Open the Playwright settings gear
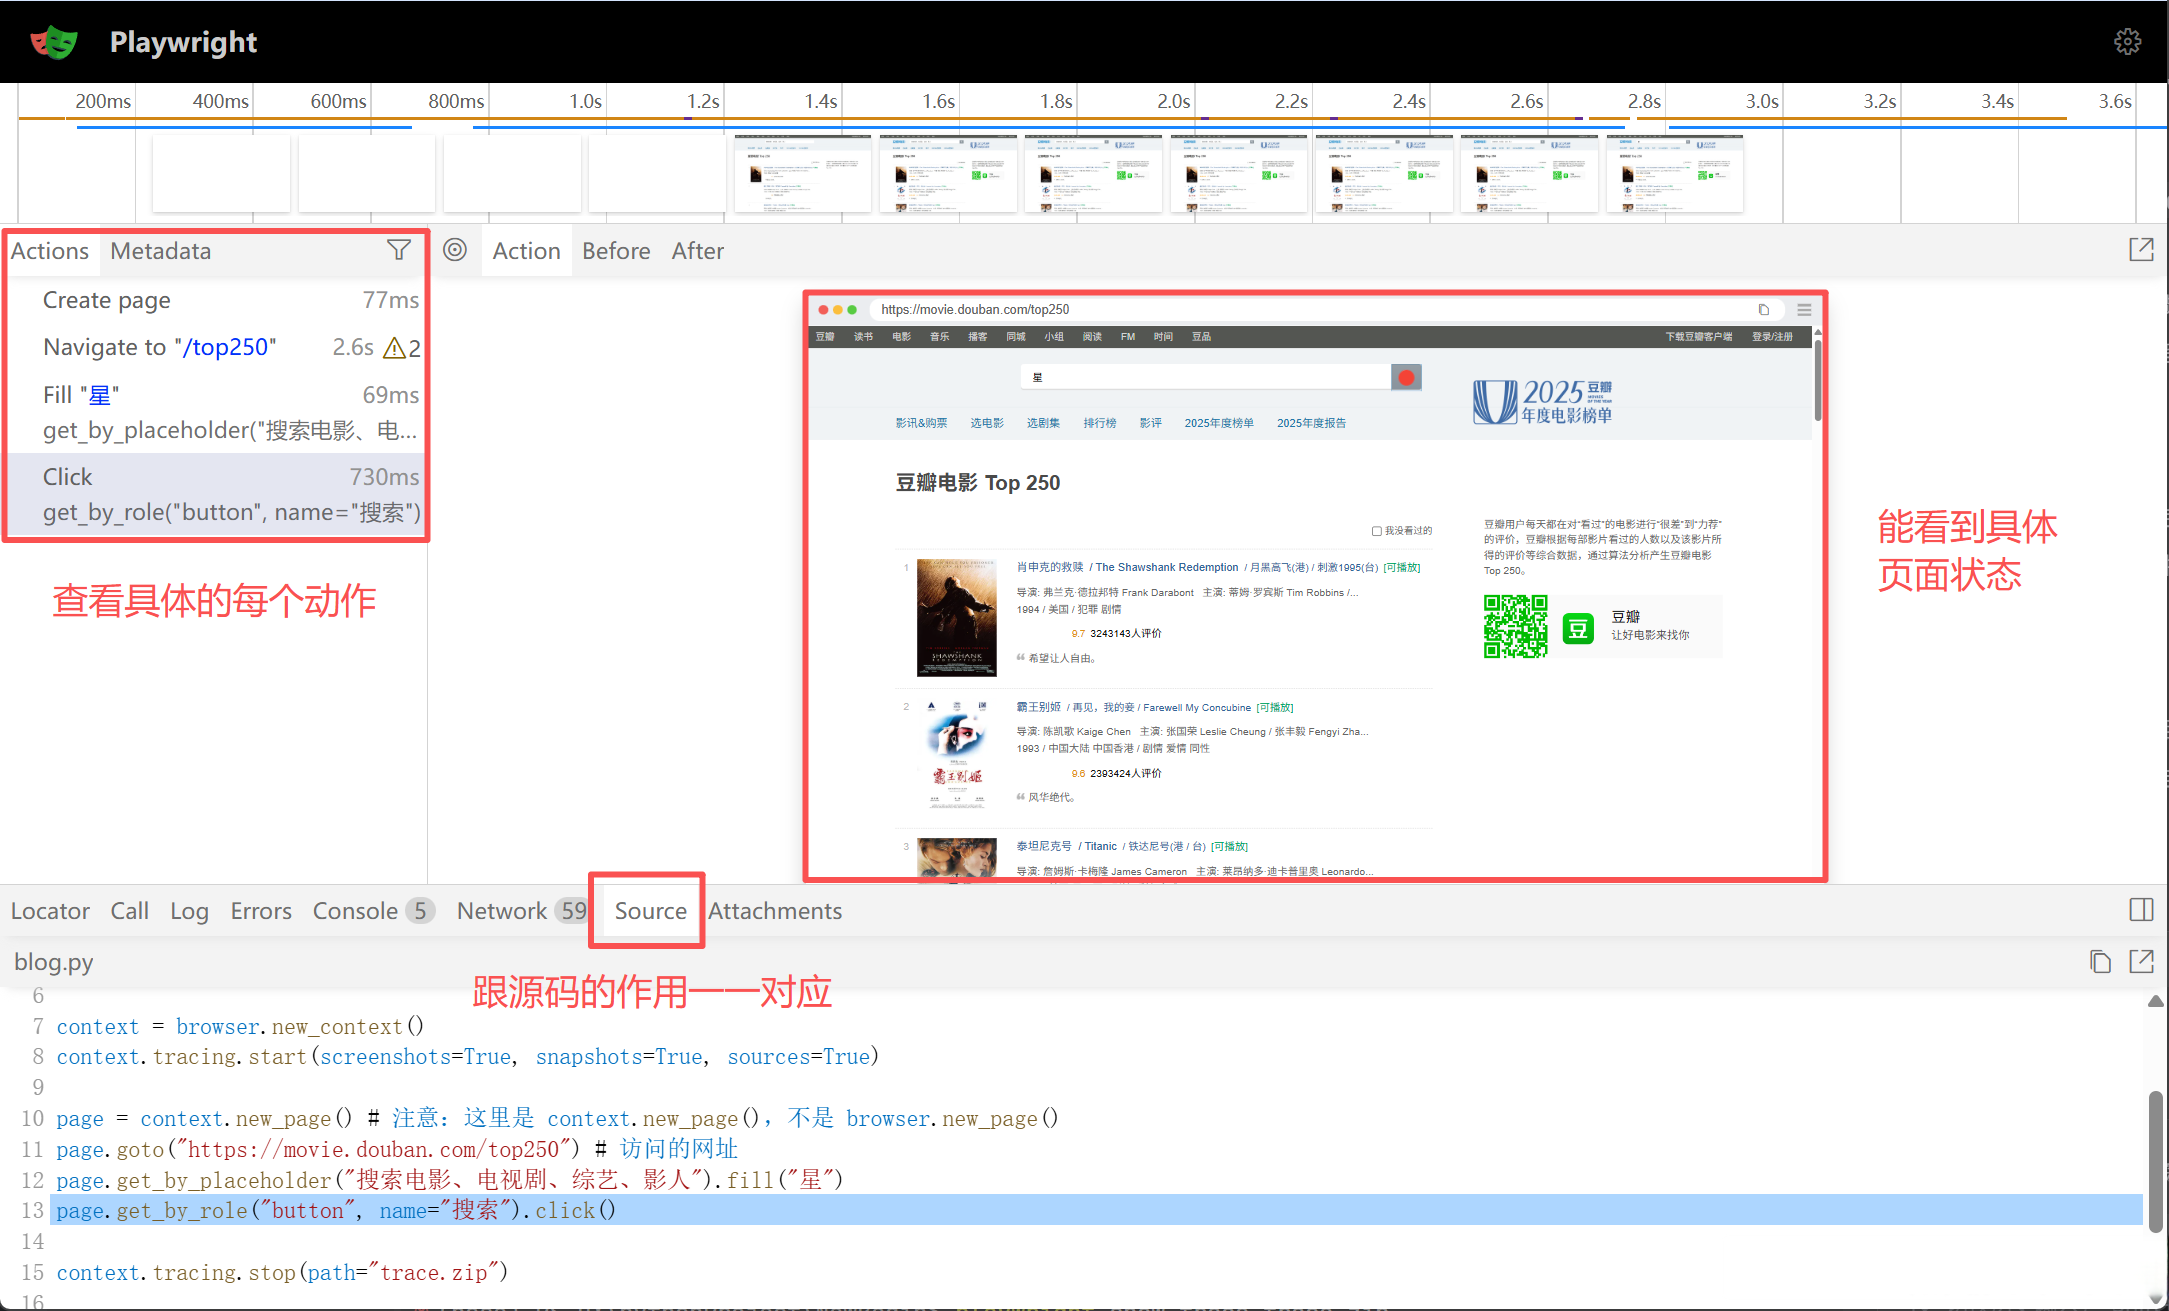The image size is (2169, 1311). pos(2127,41)
